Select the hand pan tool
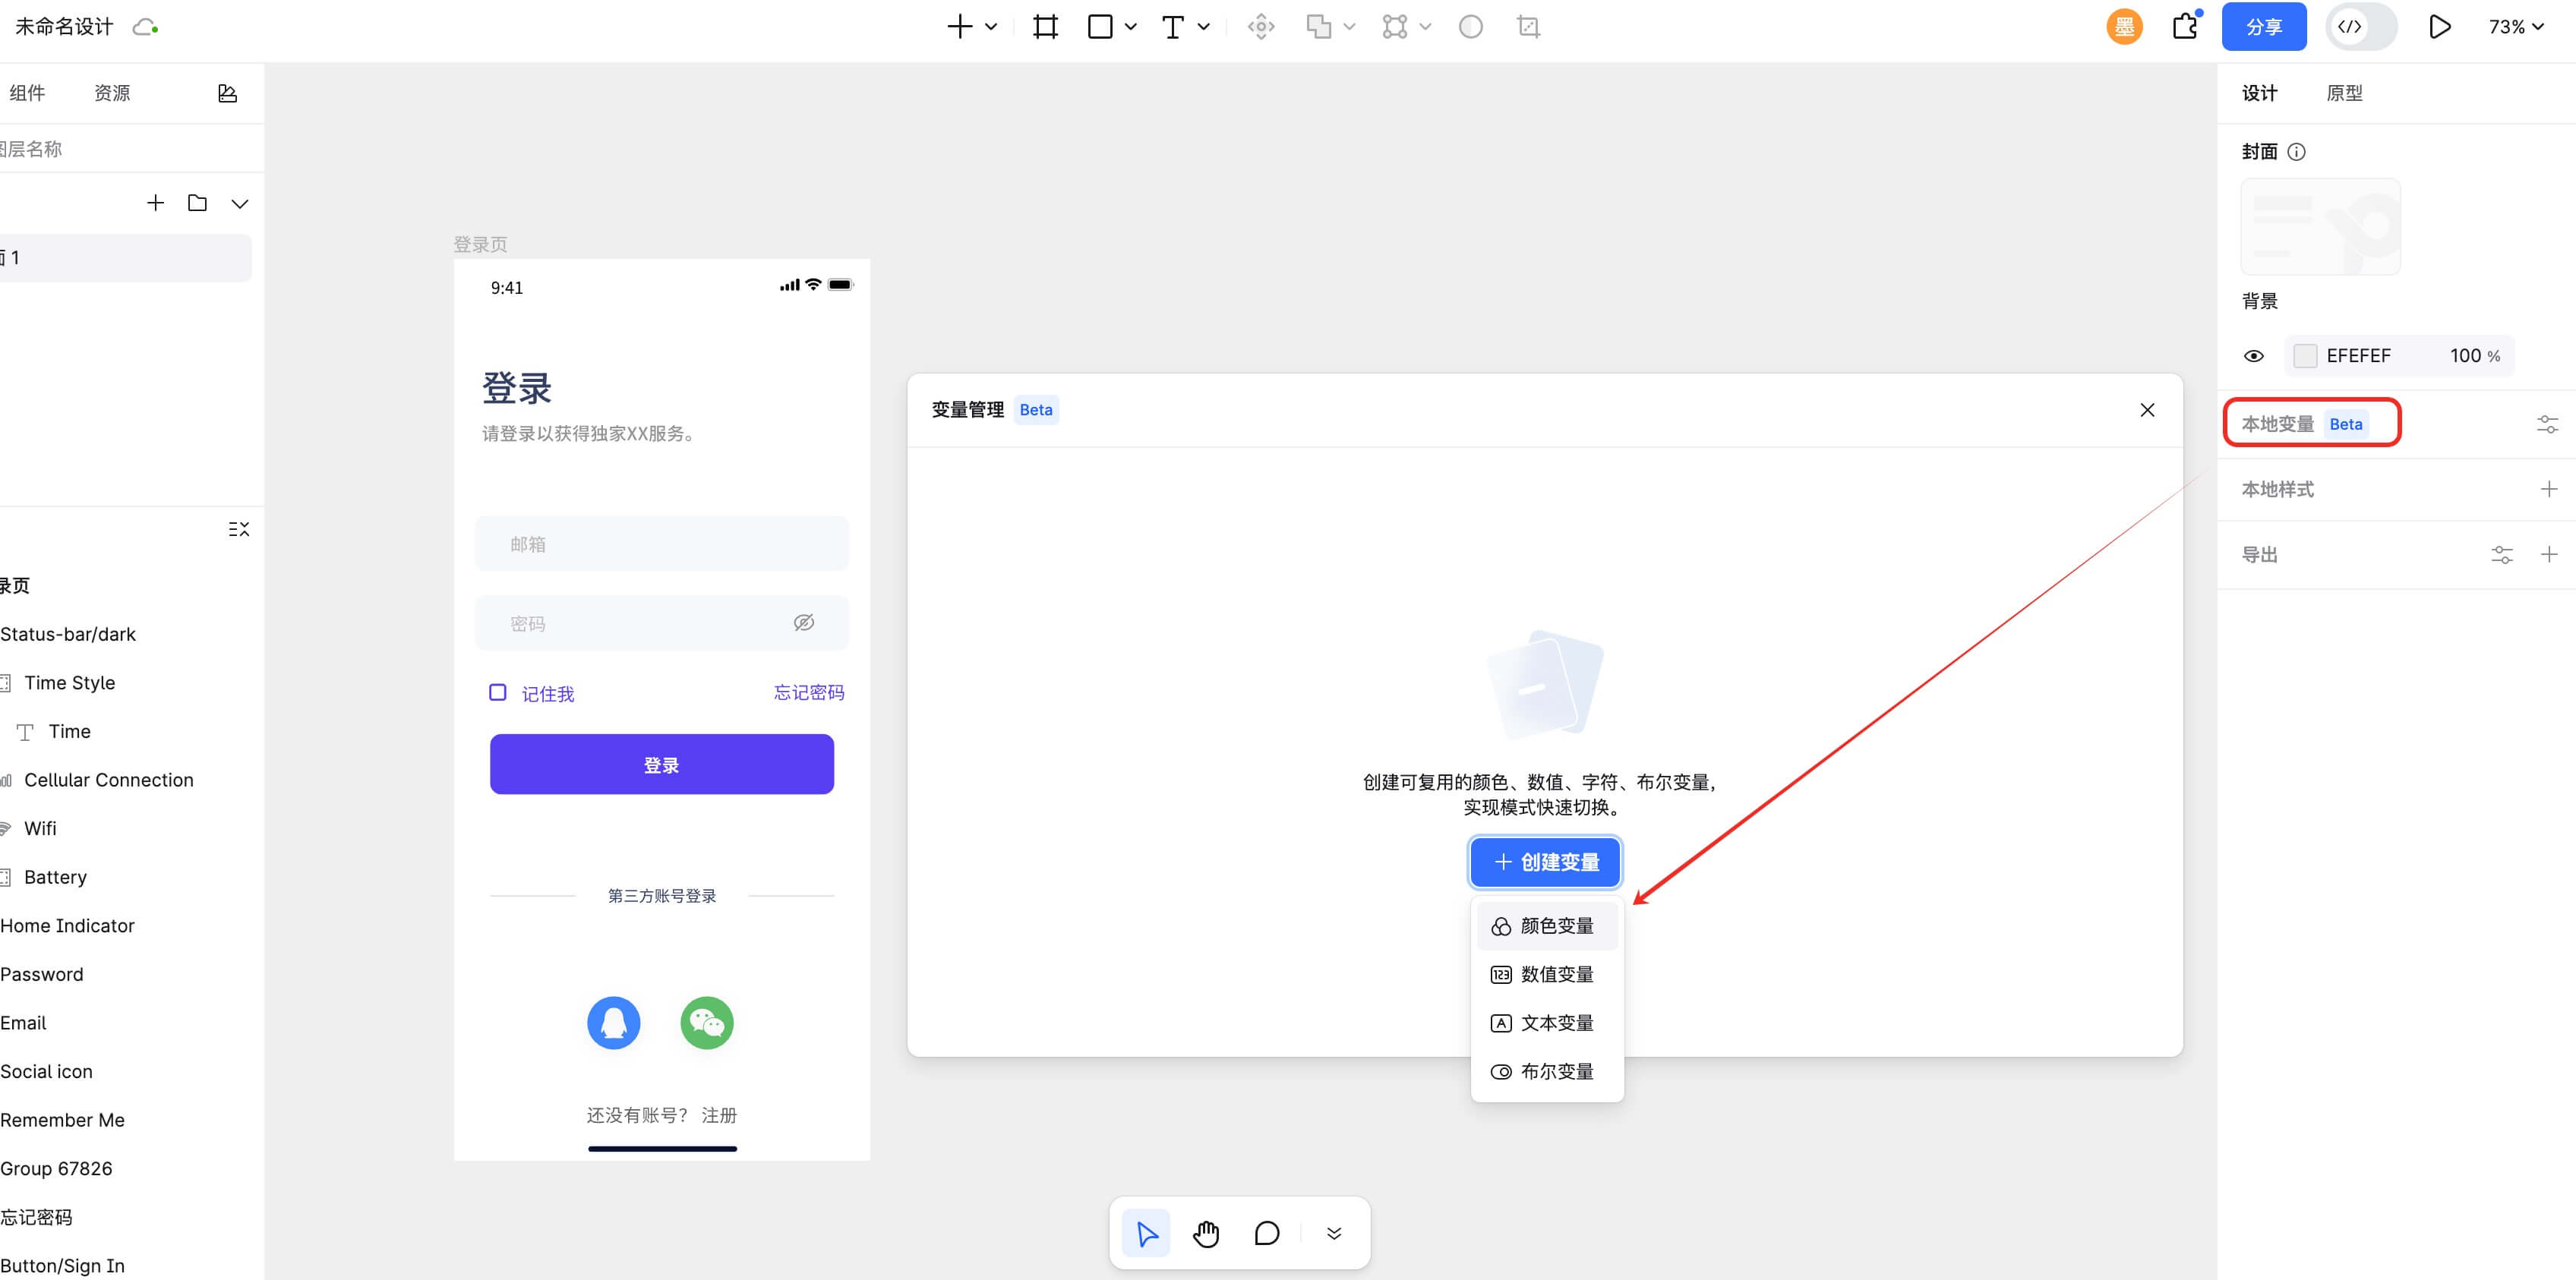This screenshot has height=1280, width=2576. (x=1206, y=1233)
